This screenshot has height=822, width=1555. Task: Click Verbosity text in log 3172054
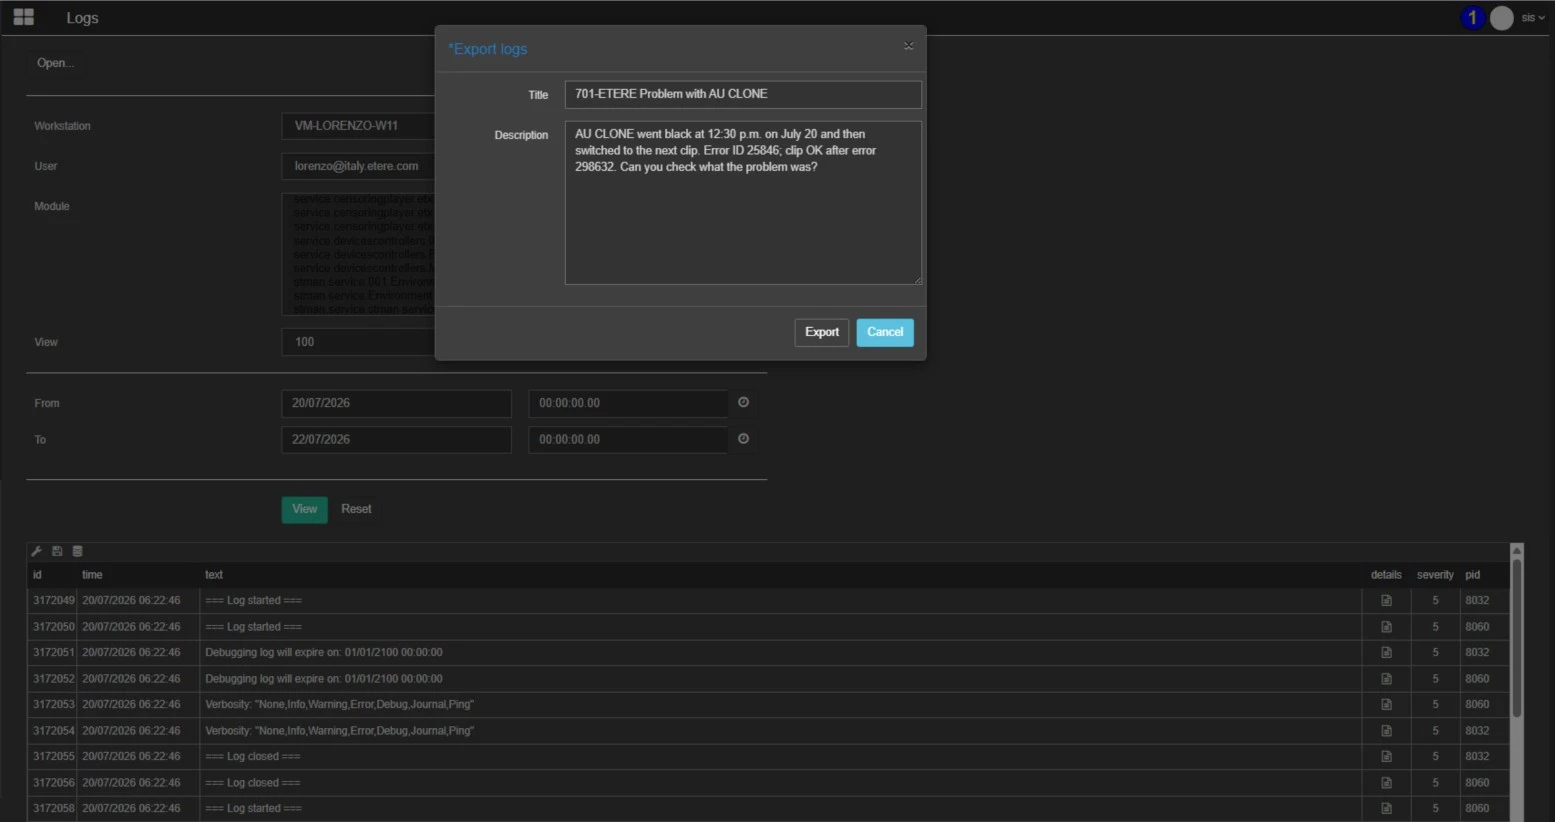[x=339, y=730]
